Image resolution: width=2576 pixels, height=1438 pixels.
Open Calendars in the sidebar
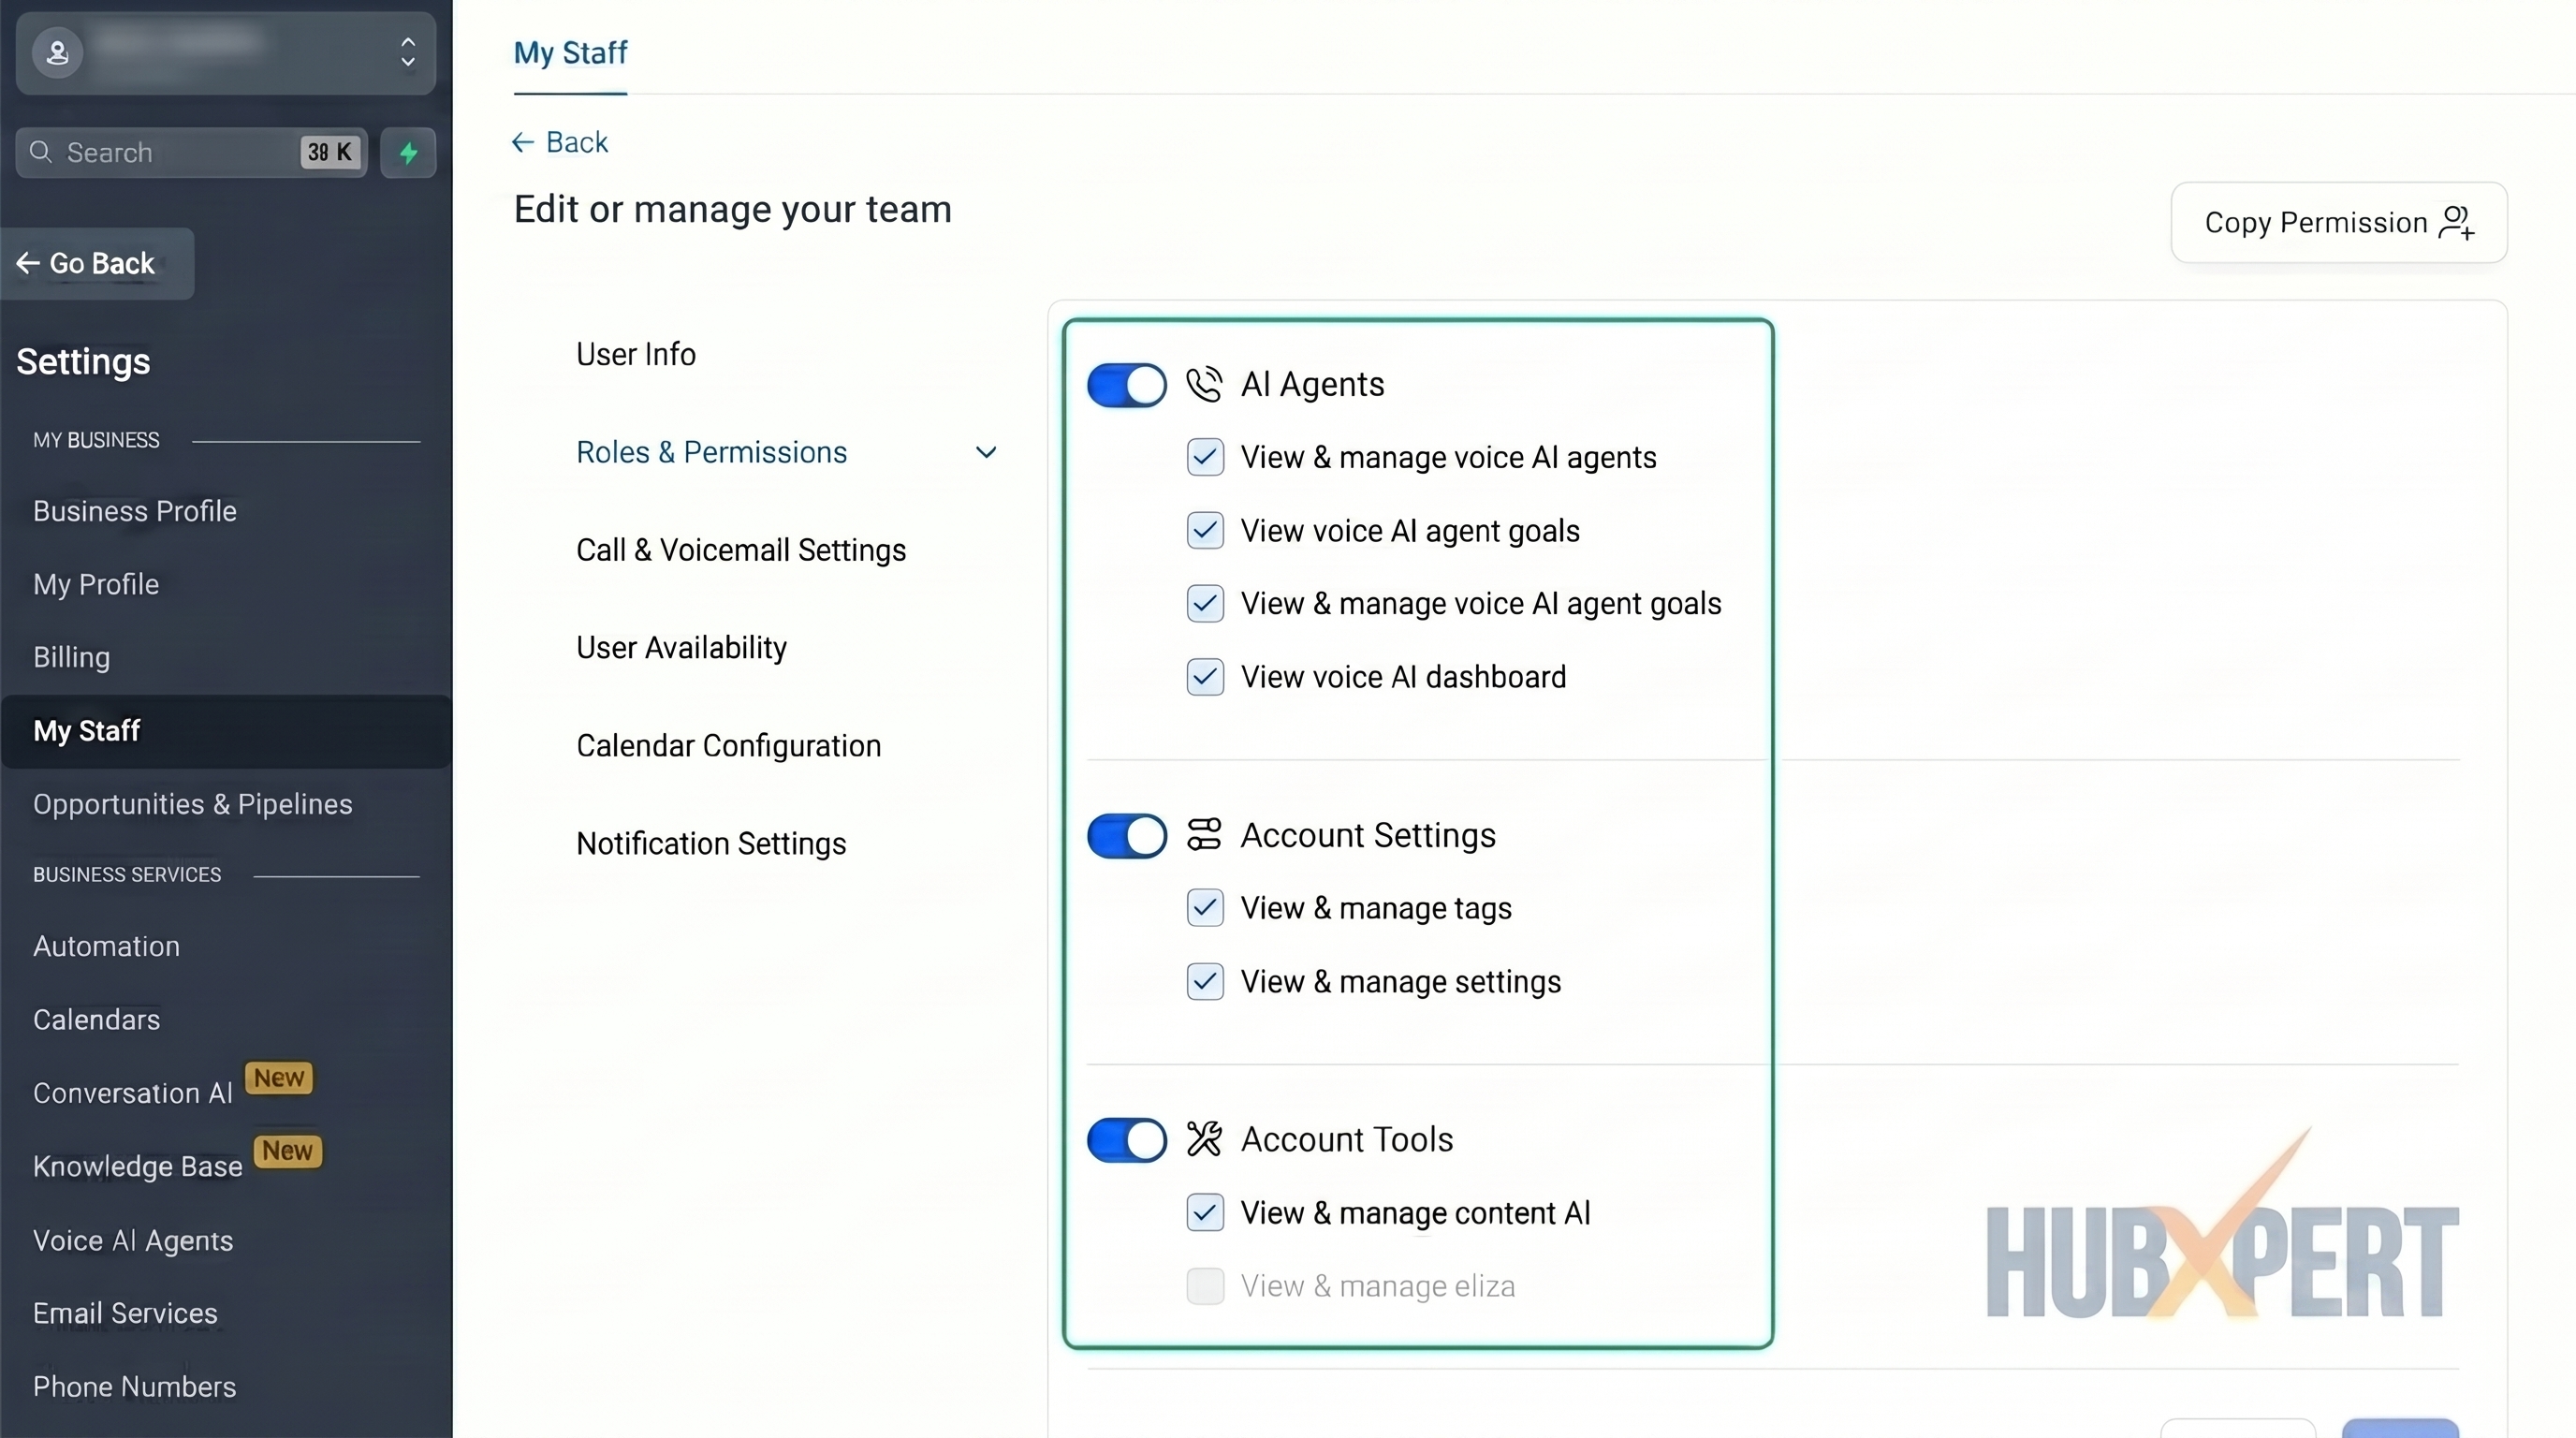click(x=97, y=1020)
